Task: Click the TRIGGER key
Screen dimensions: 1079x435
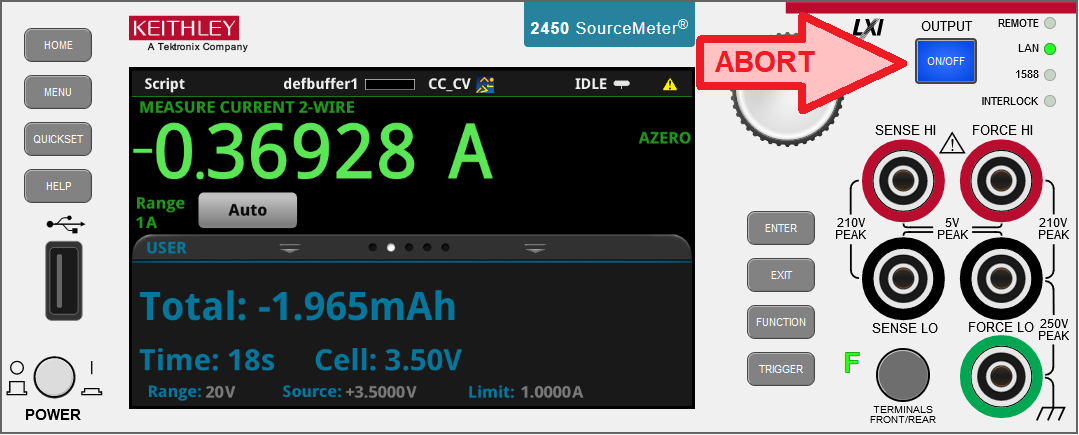Action: coord(781,369)
